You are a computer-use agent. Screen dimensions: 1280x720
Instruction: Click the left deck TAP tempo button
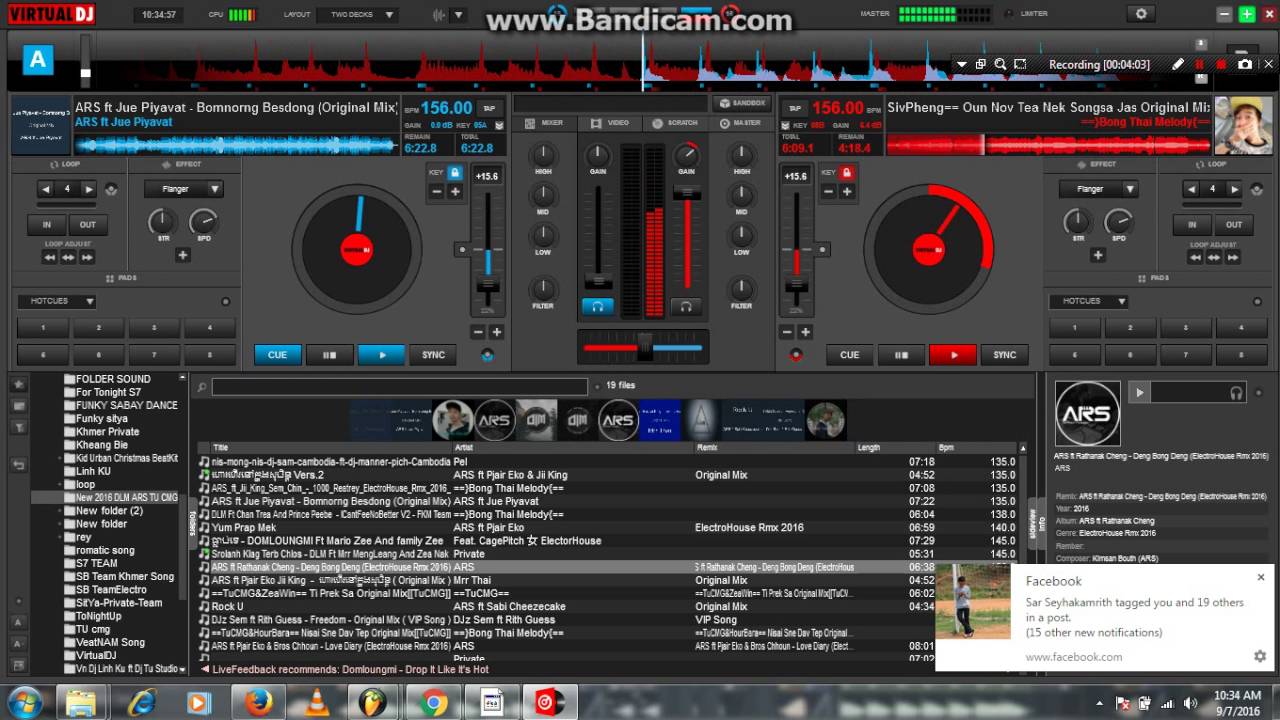click(489, 108)
